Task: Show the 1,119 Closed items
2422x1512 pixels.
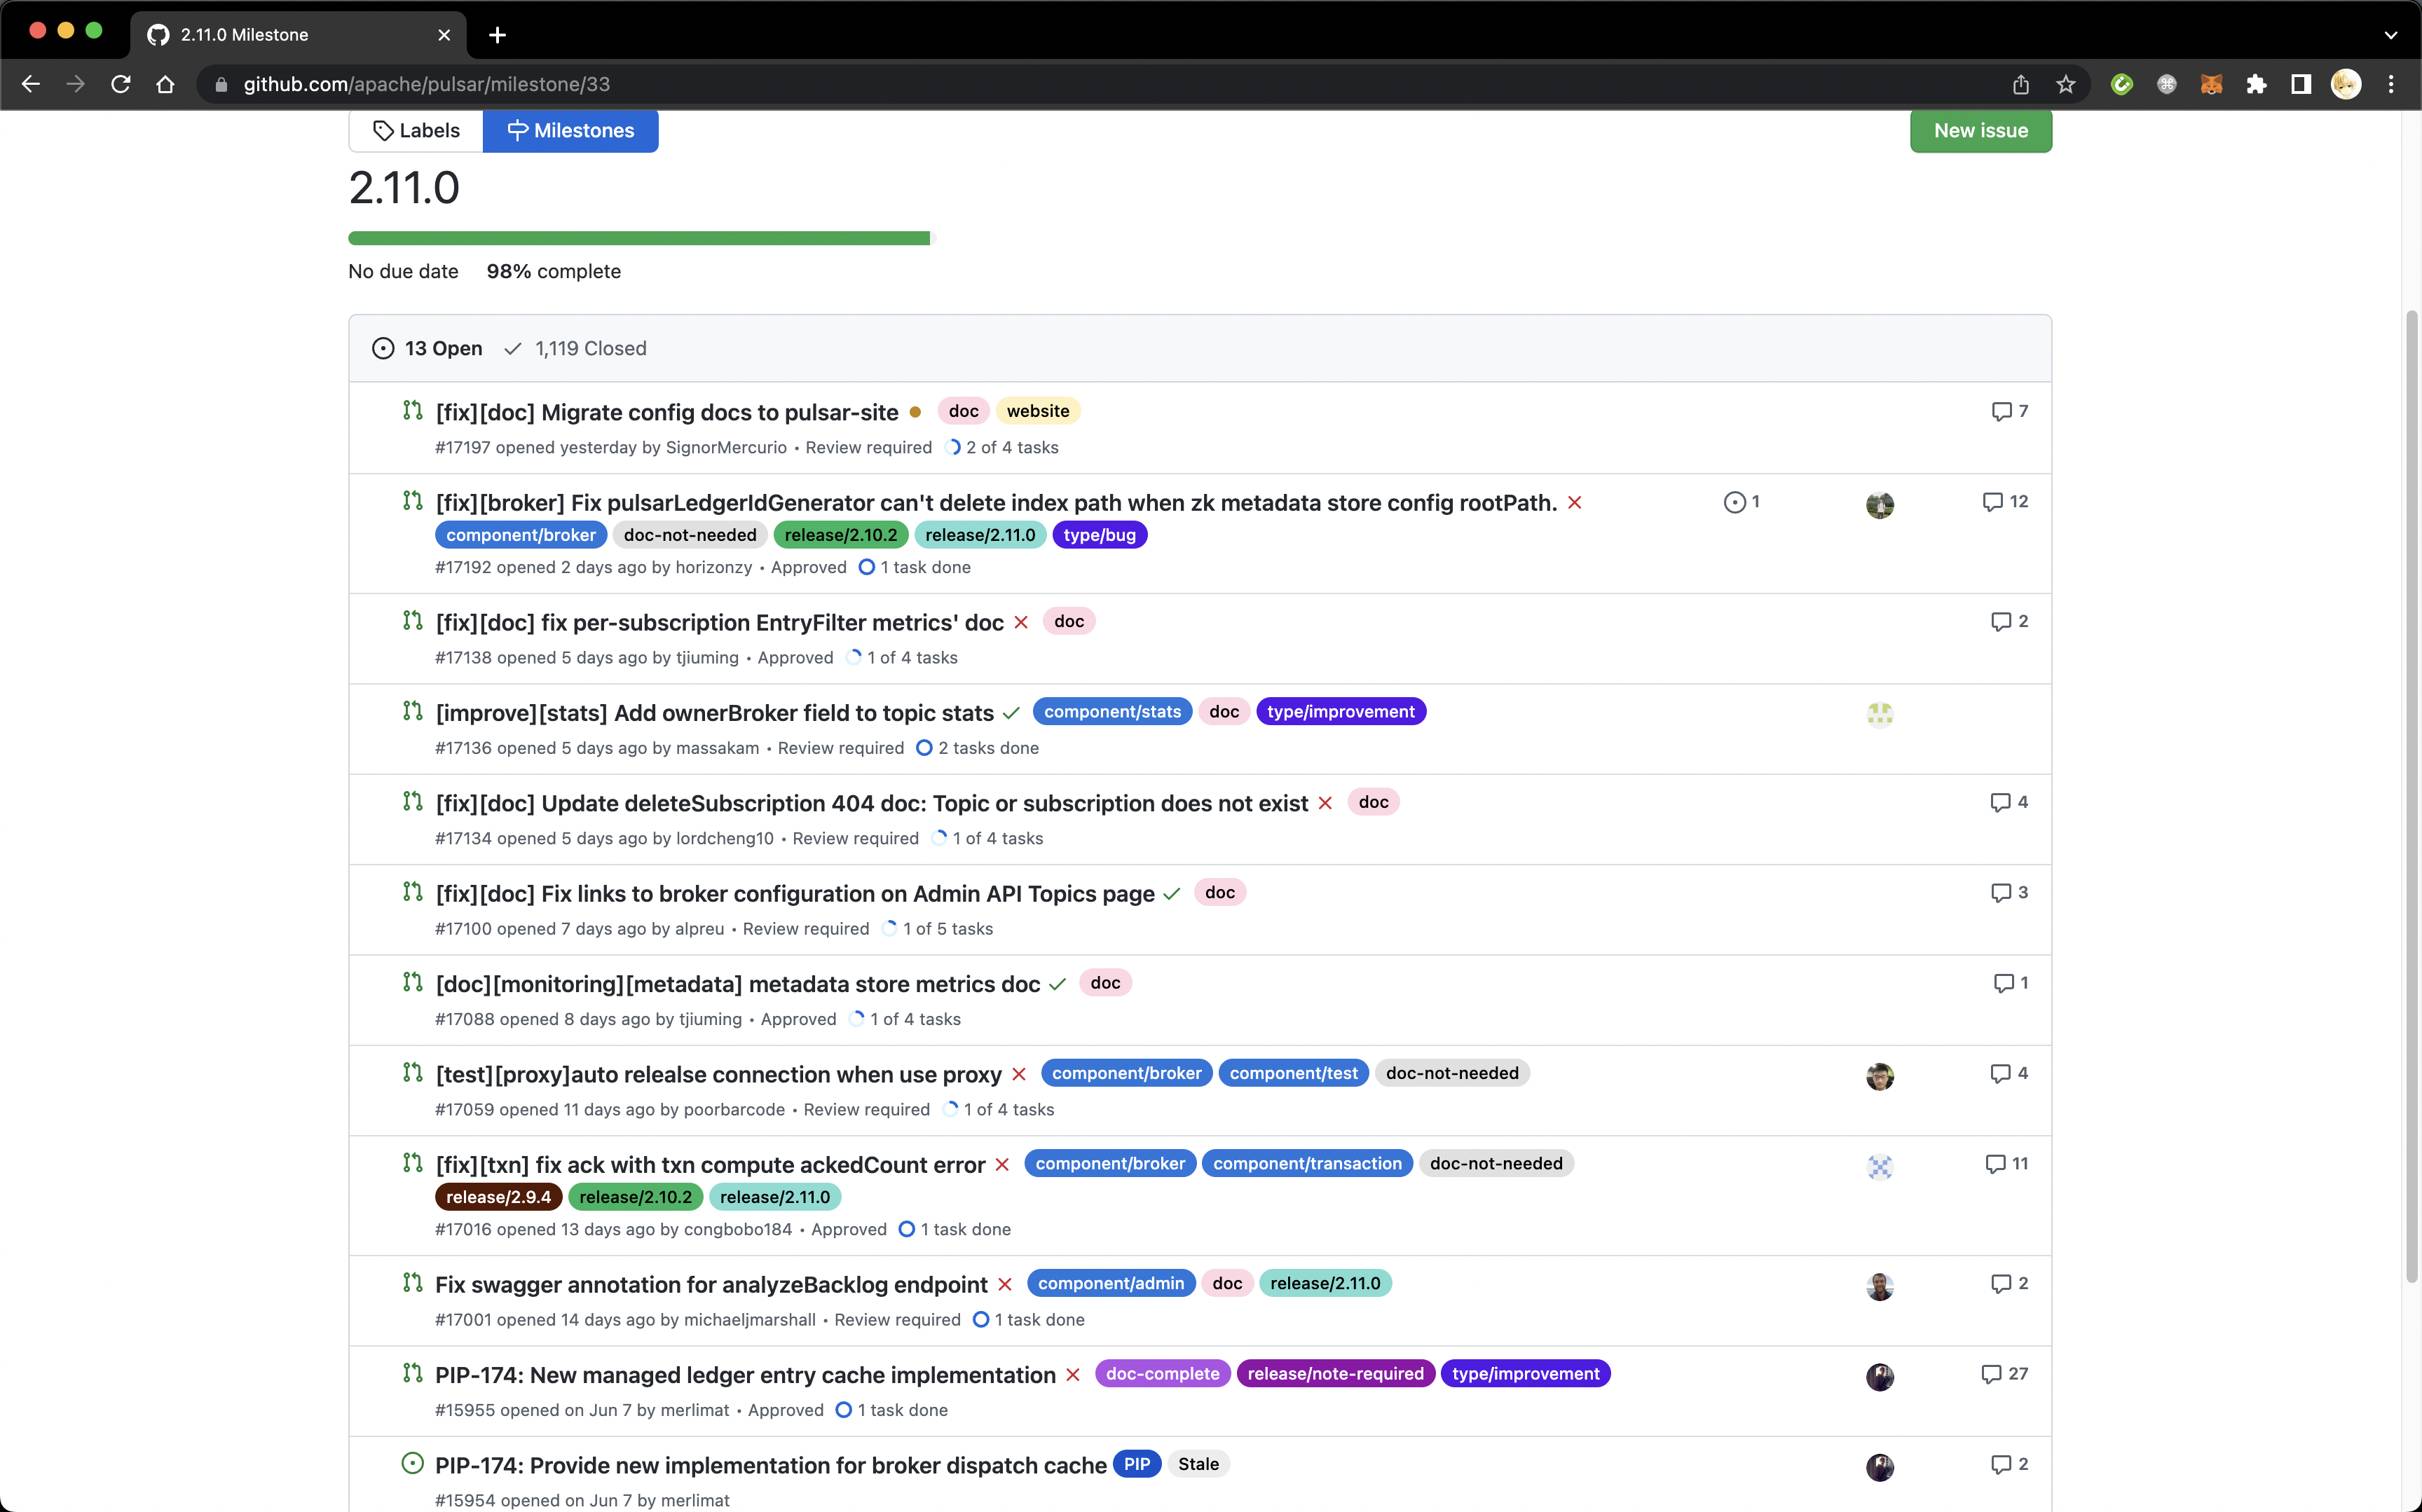Action: (x=575, y=348)
